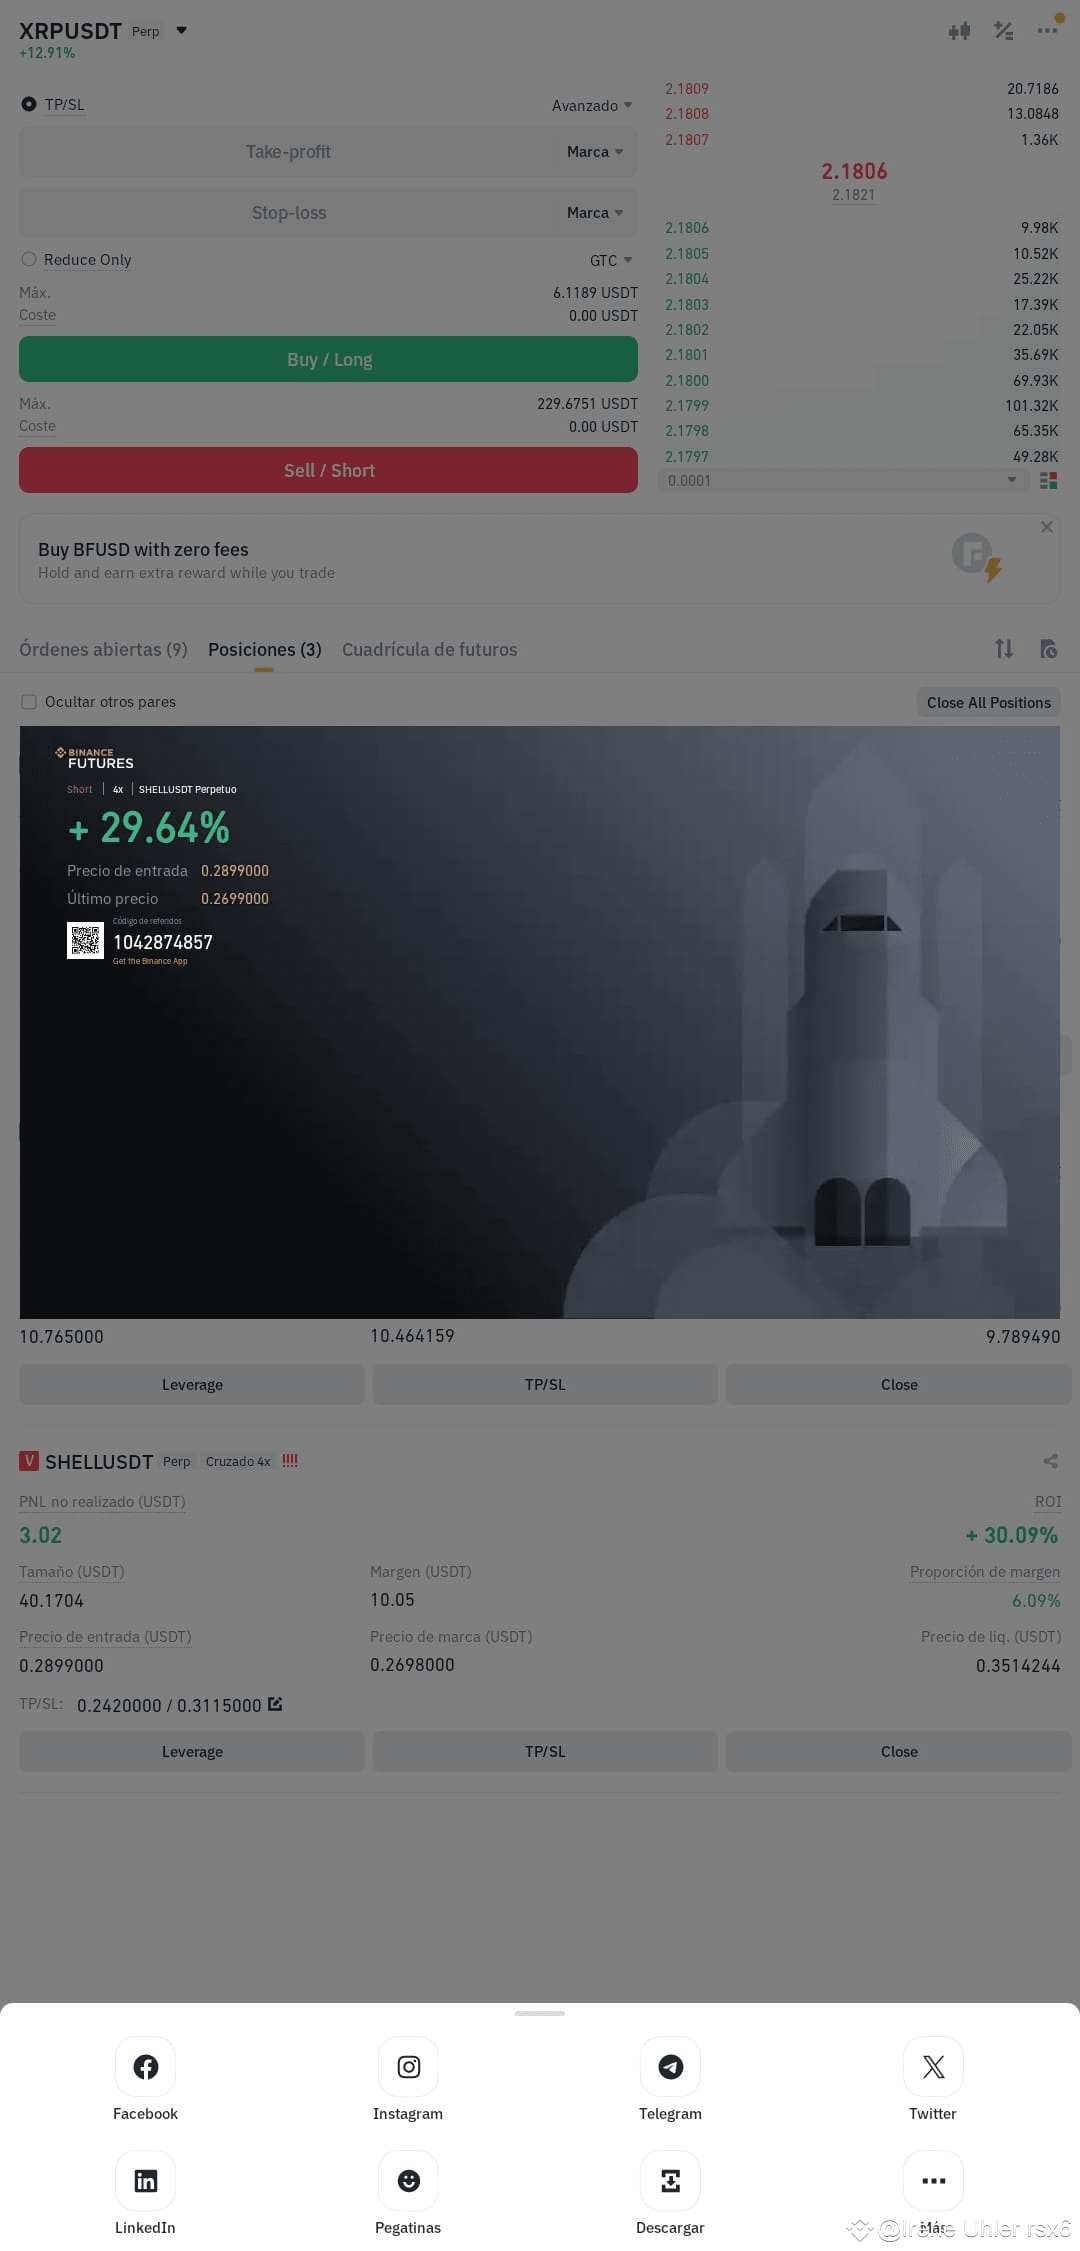This screenshot has height=2251, width=1080.
Task: Open Stop-loss Marca dropdown
Action: point(595,213)
